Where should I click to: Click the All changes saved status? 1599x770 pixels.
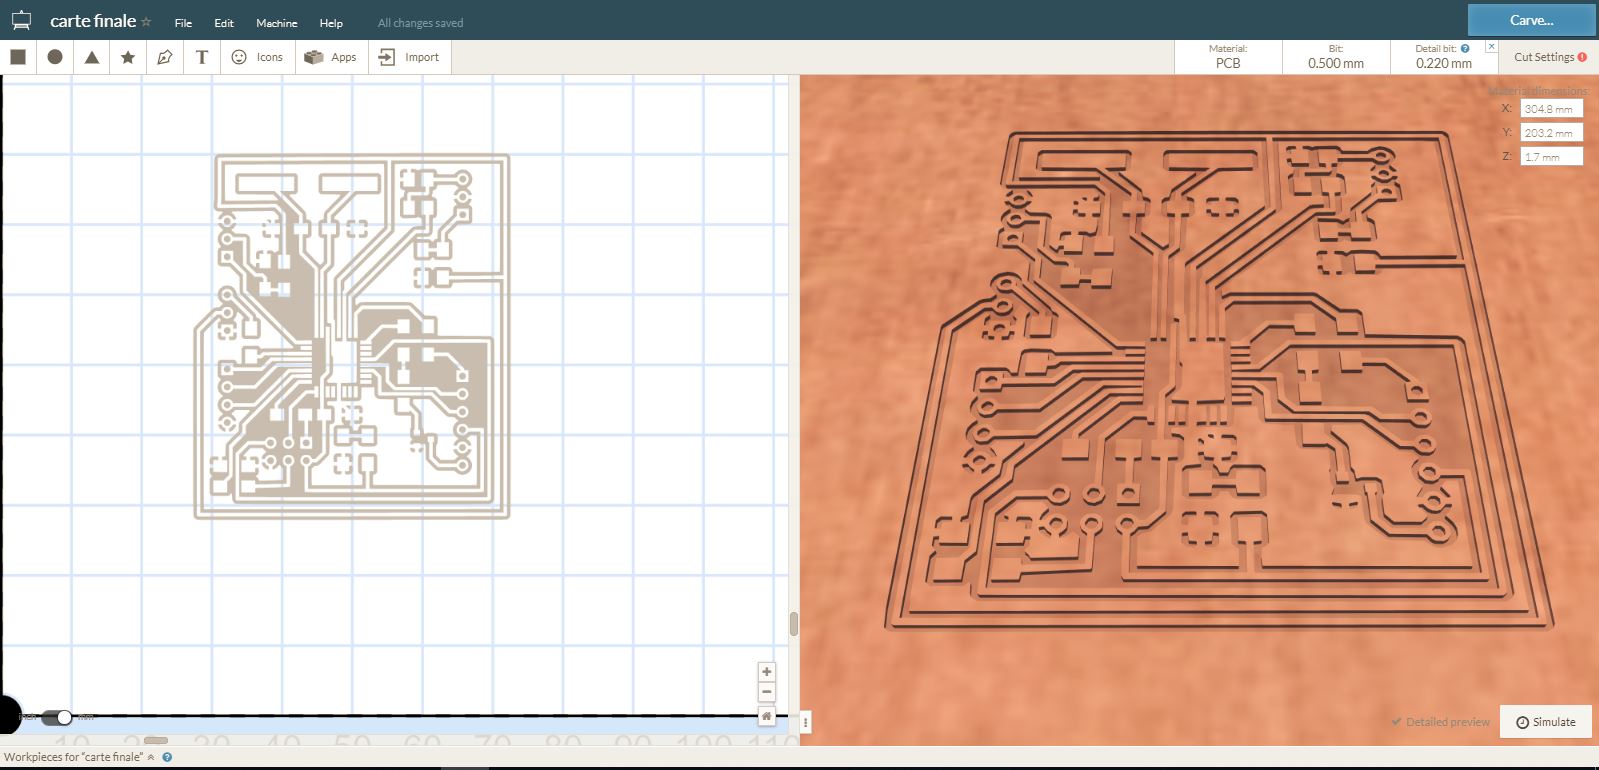(x=420, y=23)
